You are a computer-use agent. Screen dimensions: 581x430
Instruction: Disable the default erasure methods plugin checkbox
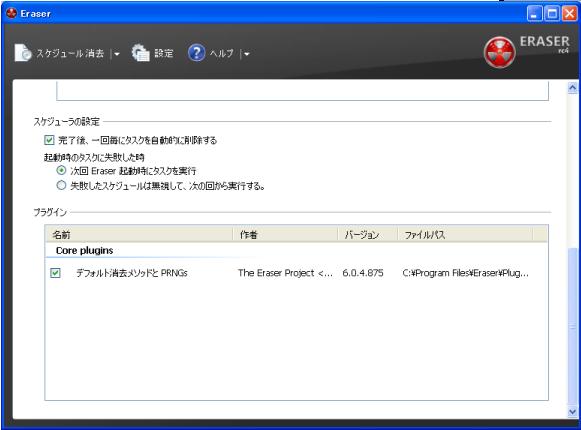[x=55, y=273]
